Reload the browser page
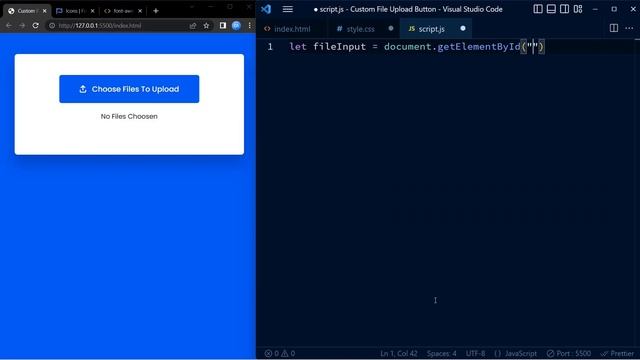Screen dimensions: 640x360 36,25
